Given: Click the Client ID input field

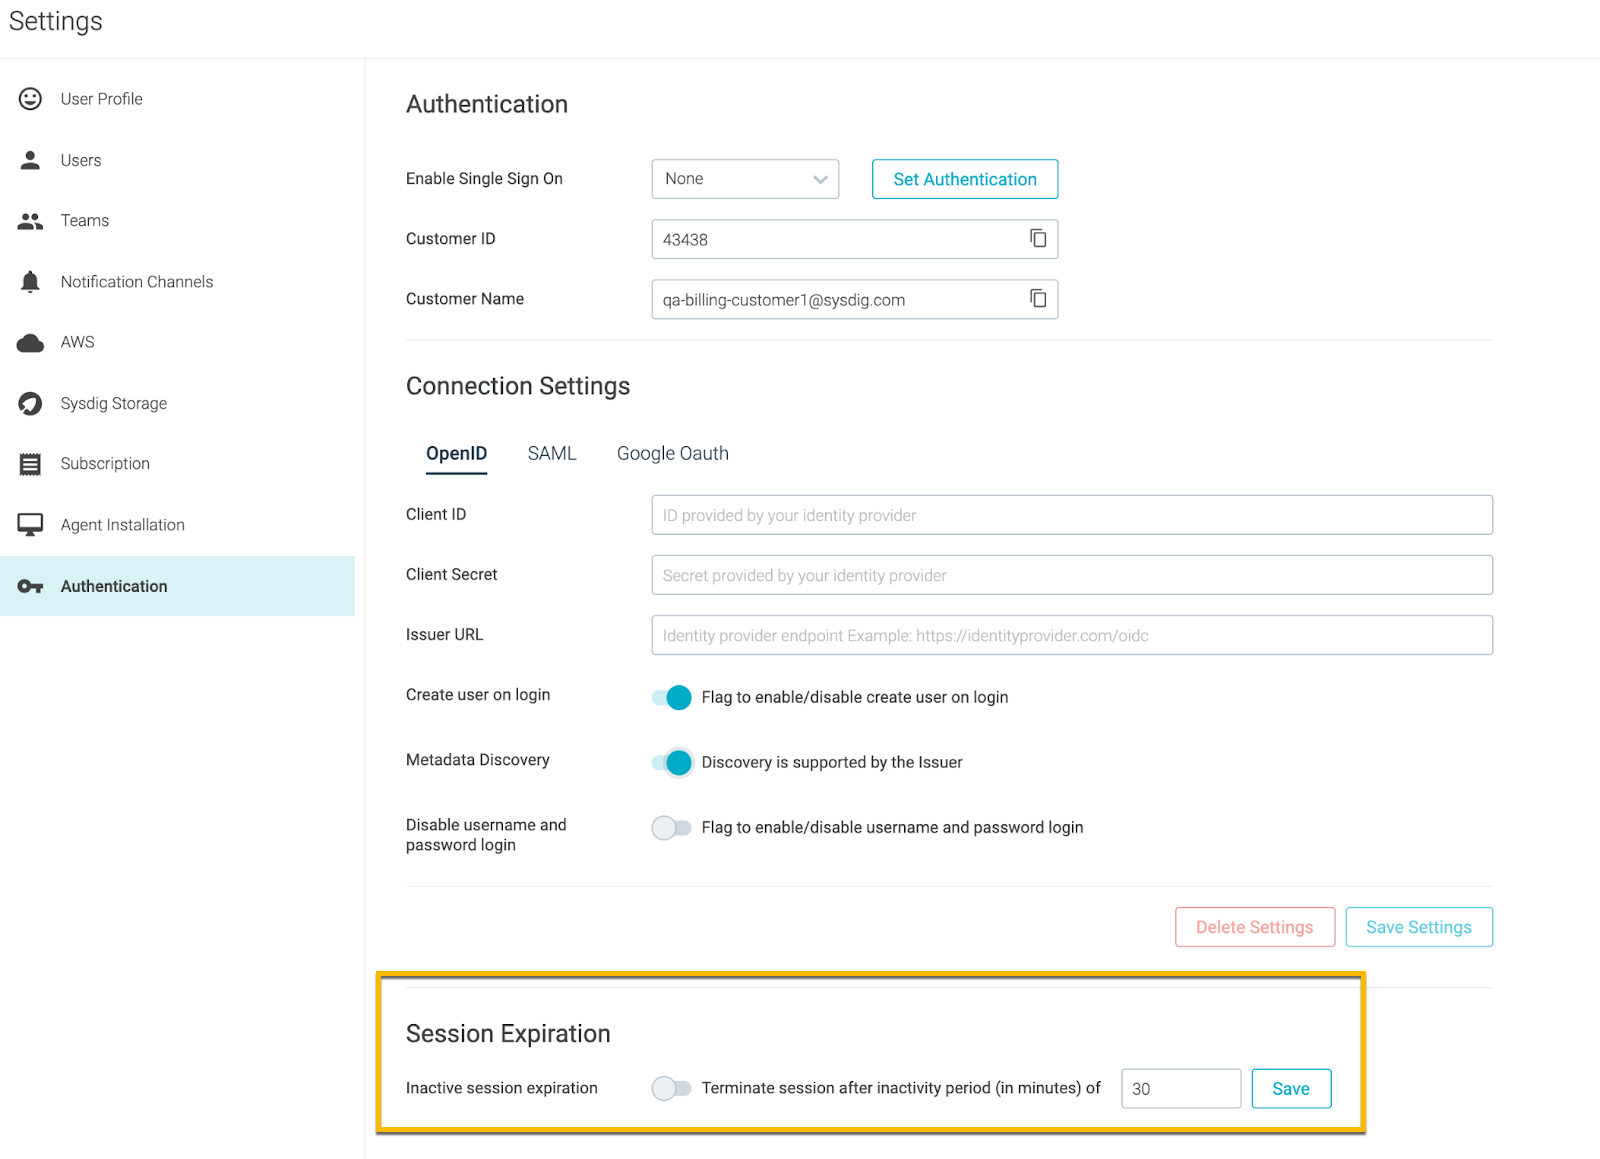Looking at the screenshot, I should click(1070, 514).
